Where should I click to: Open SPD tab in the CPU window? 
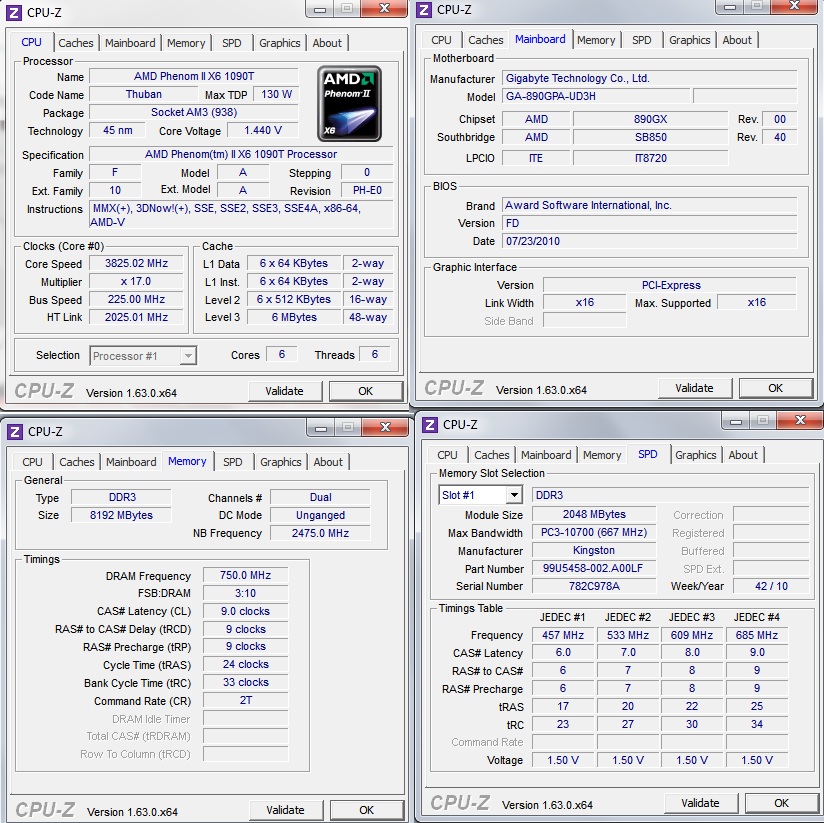click(231, 43)
